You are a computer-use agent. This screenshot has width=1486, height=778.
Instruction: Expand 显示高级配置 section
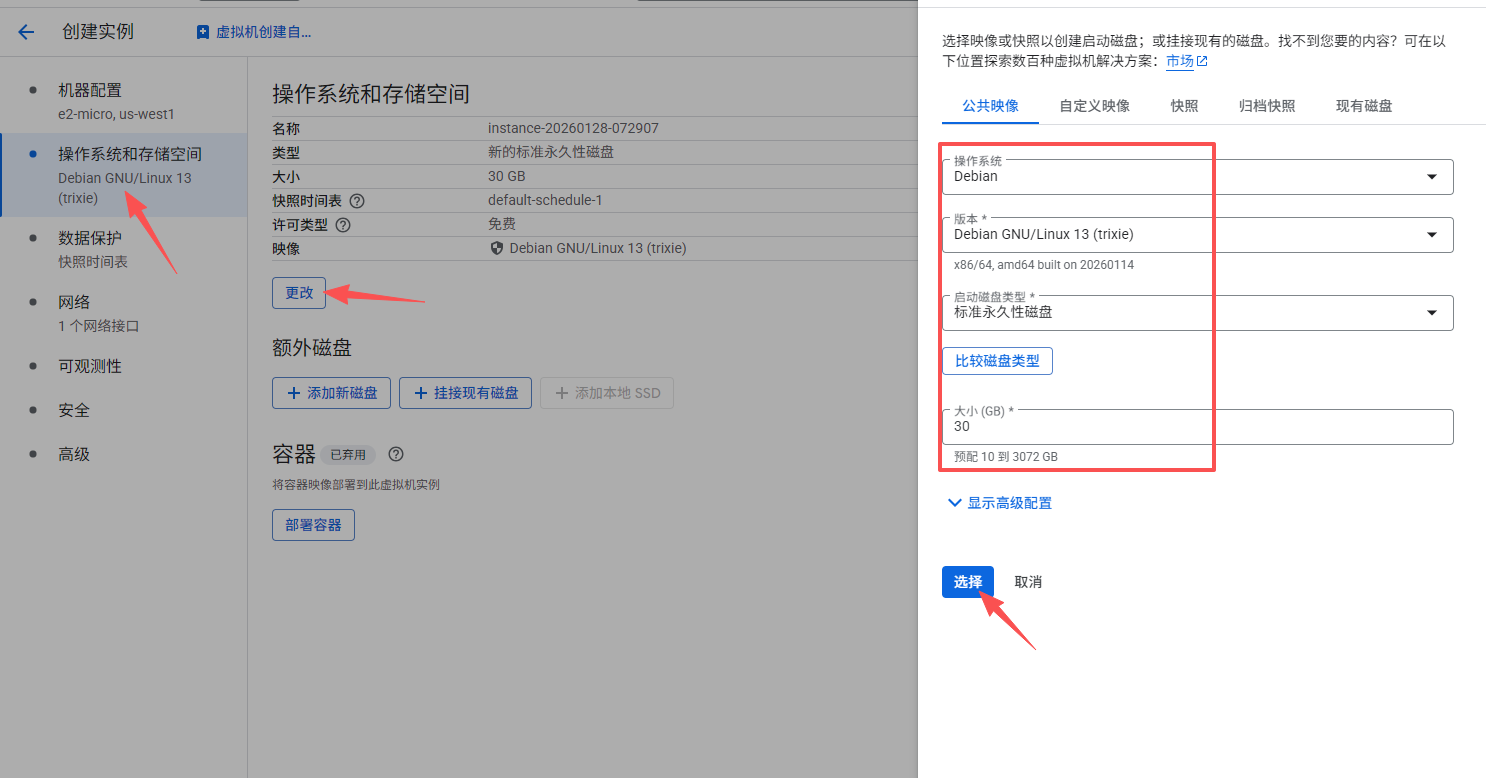(x=999, y=503)
